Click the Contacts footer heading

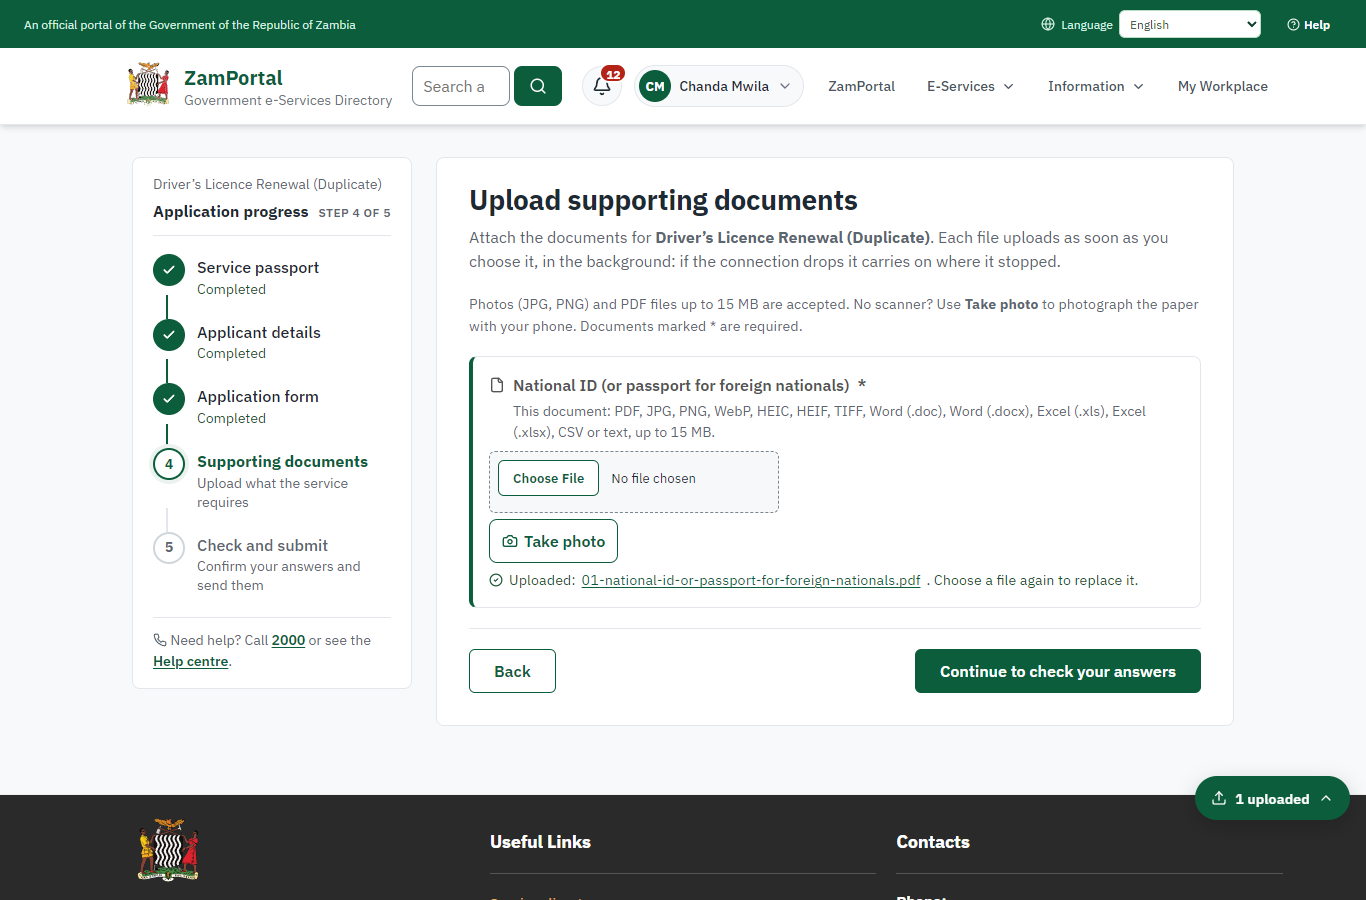point(933,842)
